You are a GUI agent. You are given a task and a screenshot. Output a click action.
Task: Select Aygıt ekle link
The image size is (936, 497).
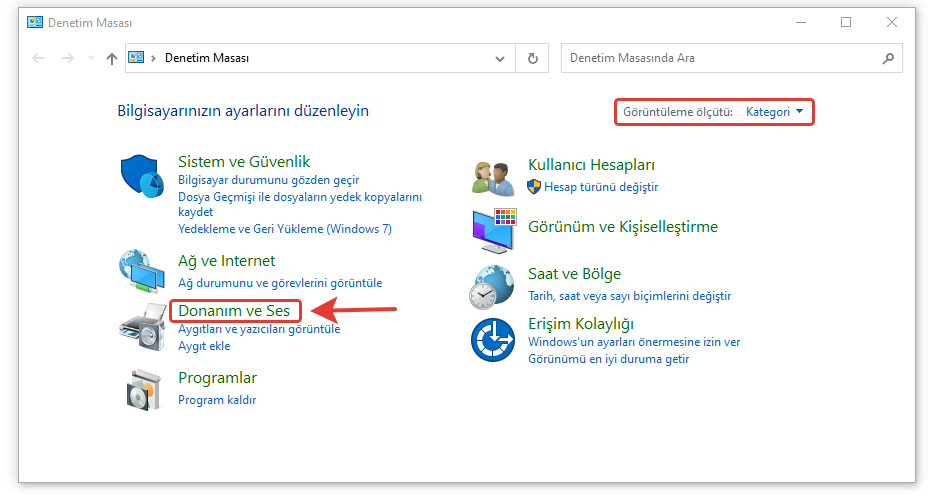[204, 346]
